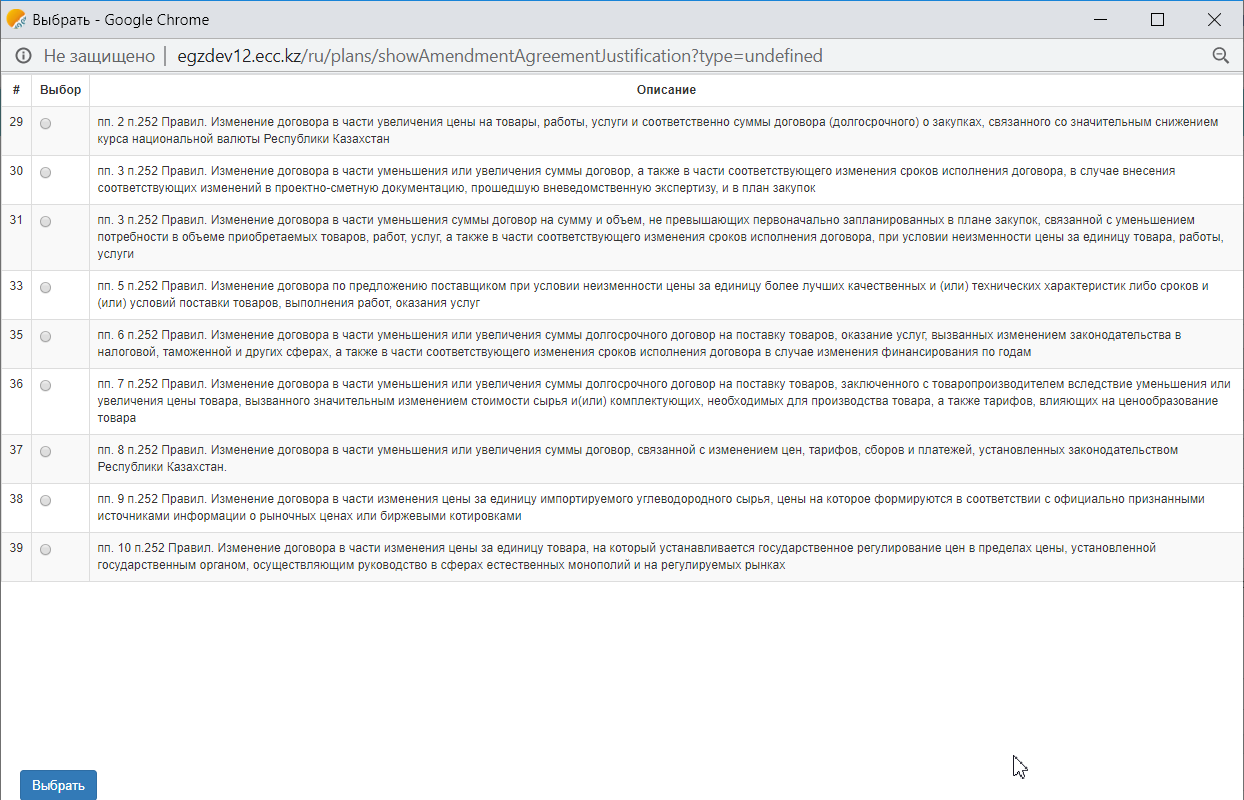Click the site info 'Не защищено' icon
This screenshot has width=1244, height=800.
point(23,56)
